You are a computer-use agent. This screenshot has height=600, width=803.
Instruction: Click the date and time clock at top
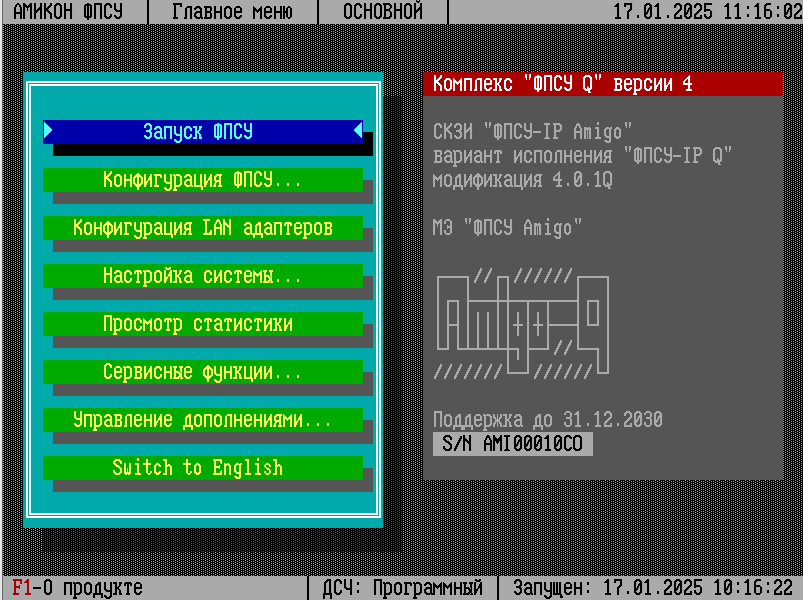(706, 12)
